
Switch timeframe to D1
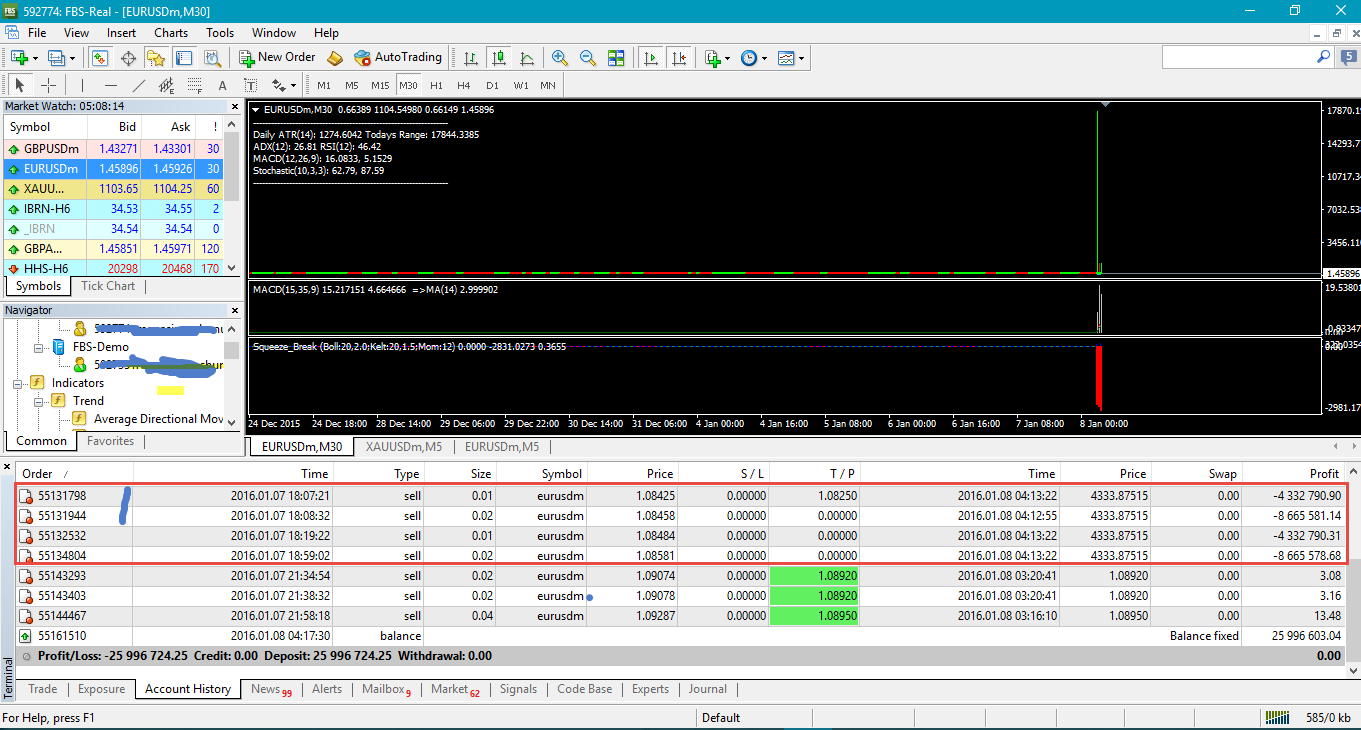click(492, 85)
